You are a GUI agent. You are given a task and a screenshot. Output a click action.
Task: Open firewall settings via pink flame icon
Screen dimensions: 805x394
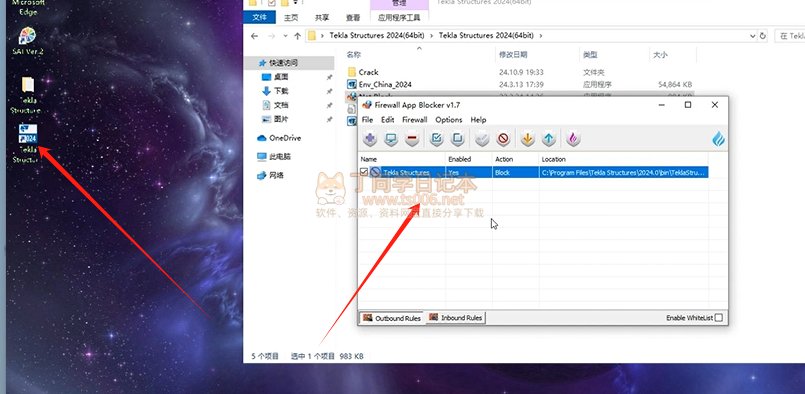point(573,139)
